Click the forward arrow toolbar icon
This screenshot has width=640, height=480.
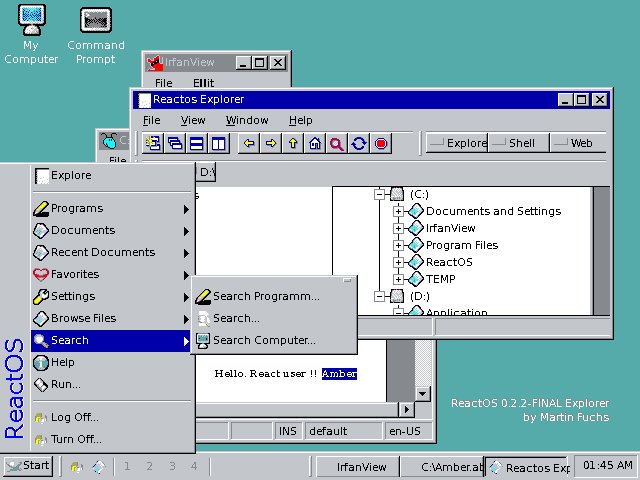(271, 143)
